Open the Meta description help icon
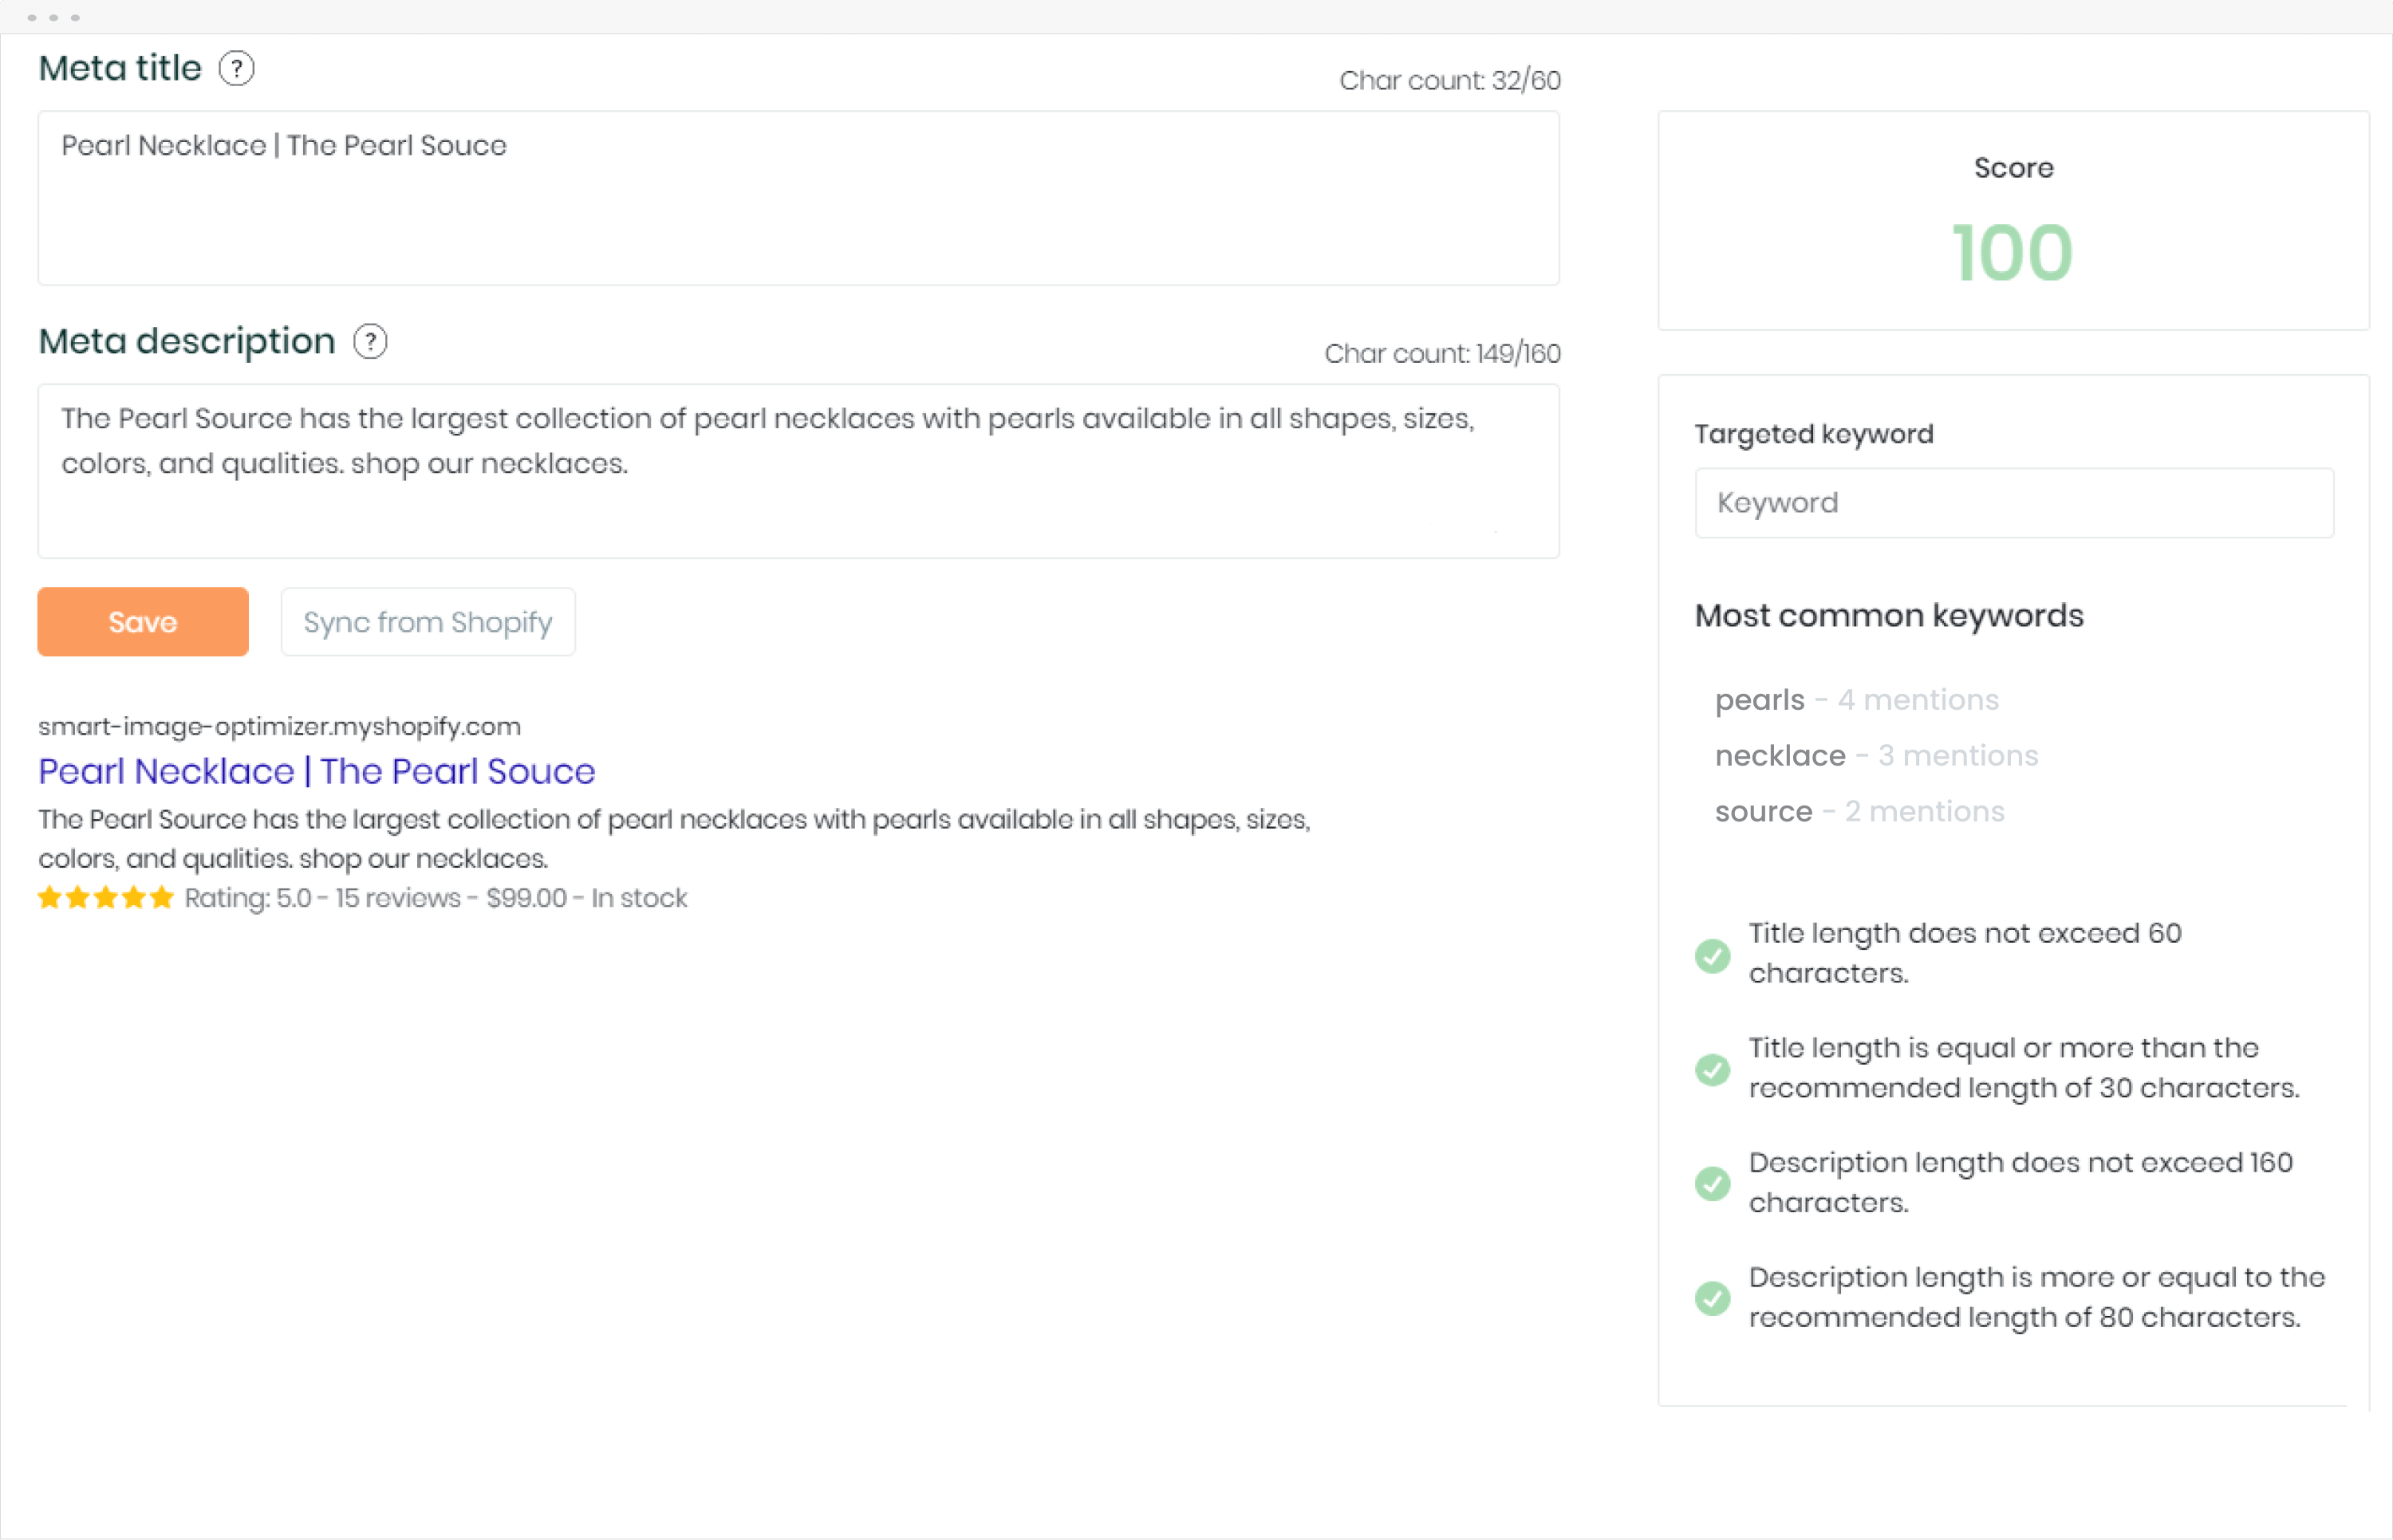The height and width of the screenshot is (1540, 2393). [x=370, y=341]
